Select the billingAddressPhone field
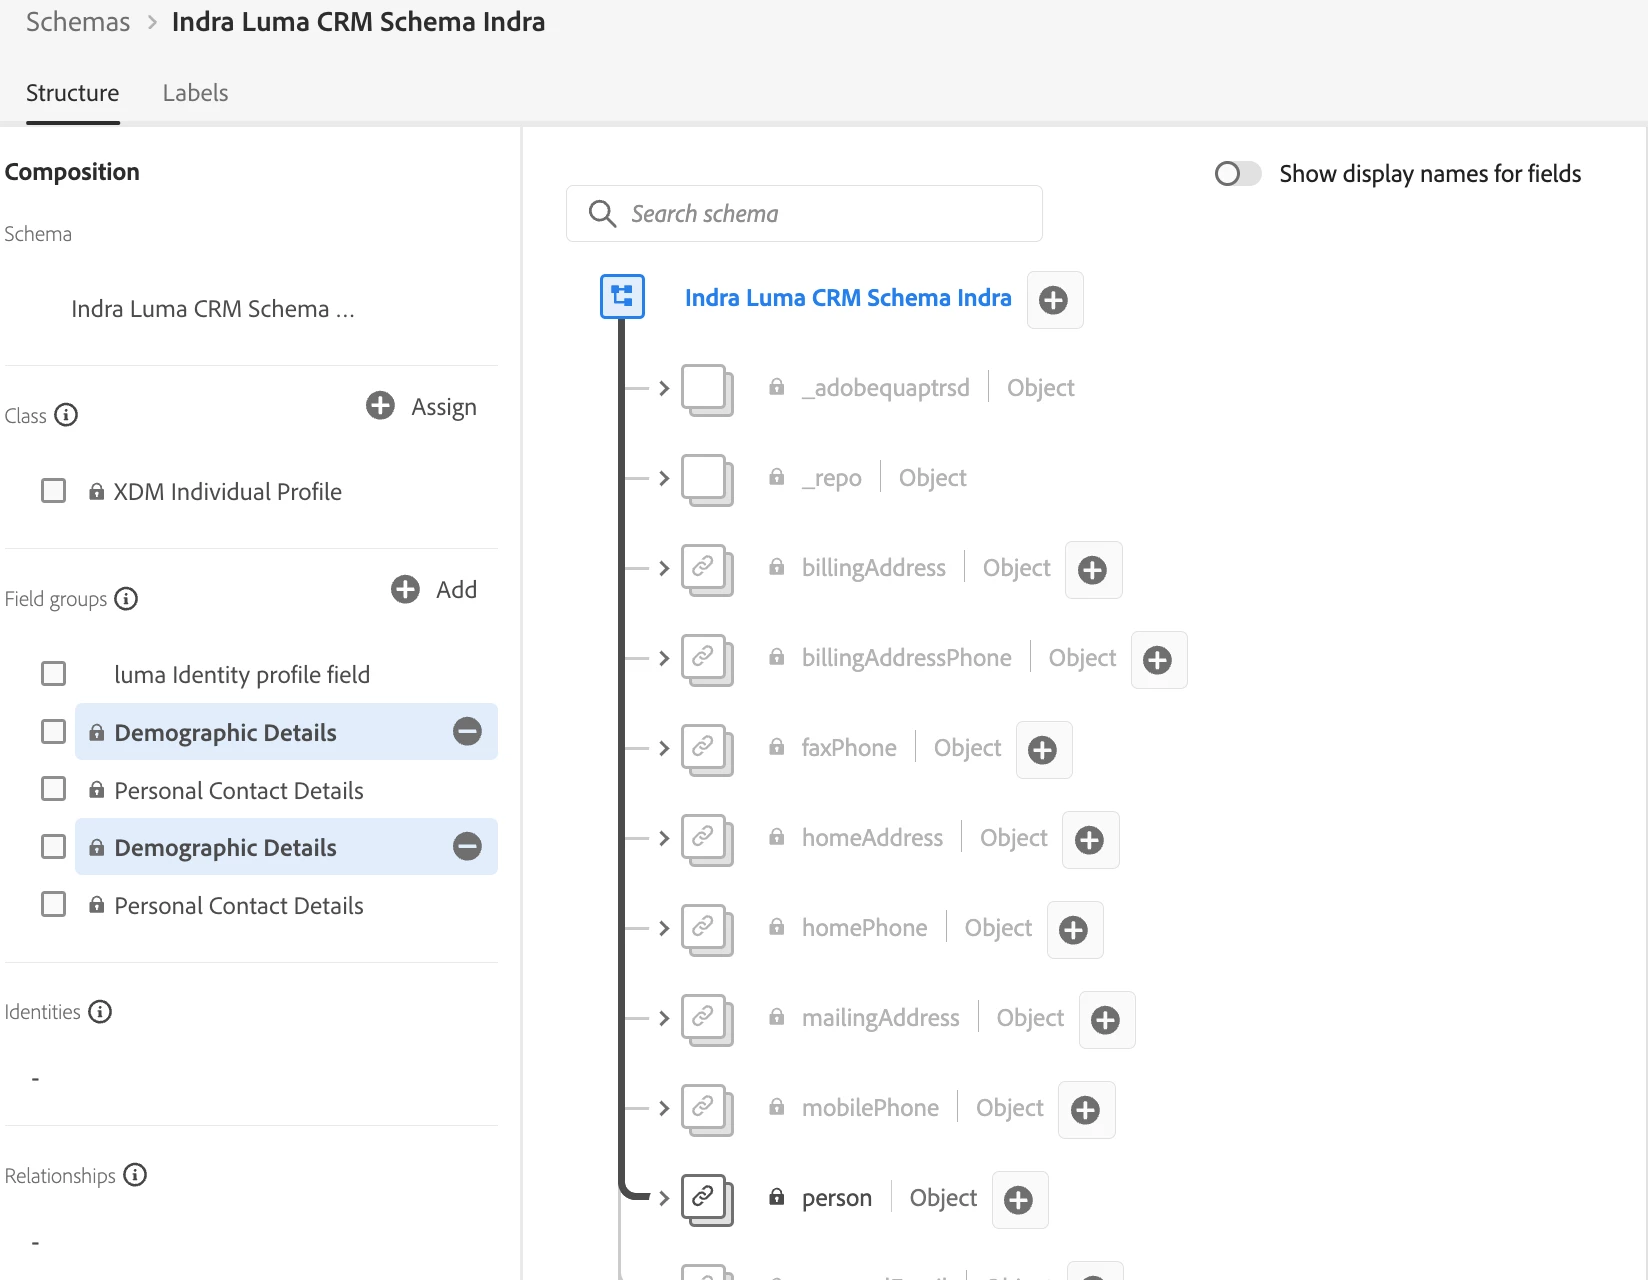 click(906, 658)
